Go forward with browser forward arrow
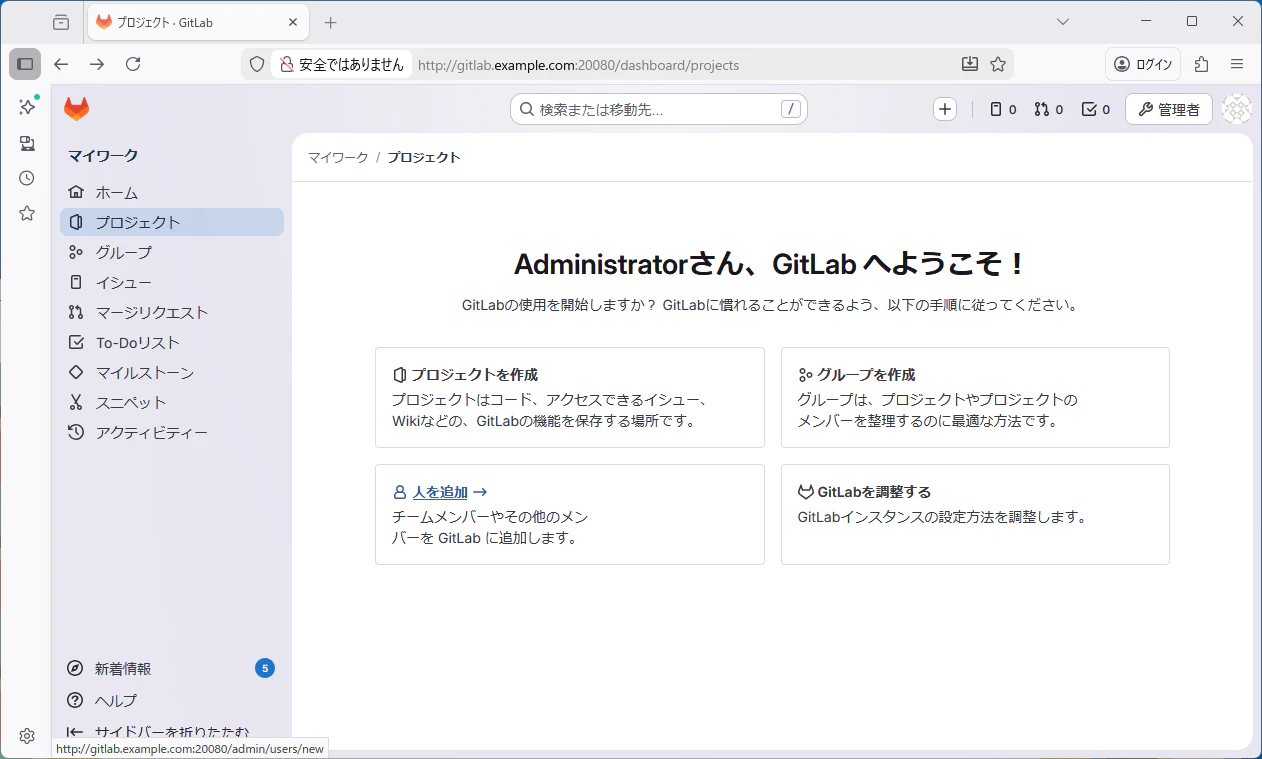The width and height of the screenshot is (1262, 759). 97,64
